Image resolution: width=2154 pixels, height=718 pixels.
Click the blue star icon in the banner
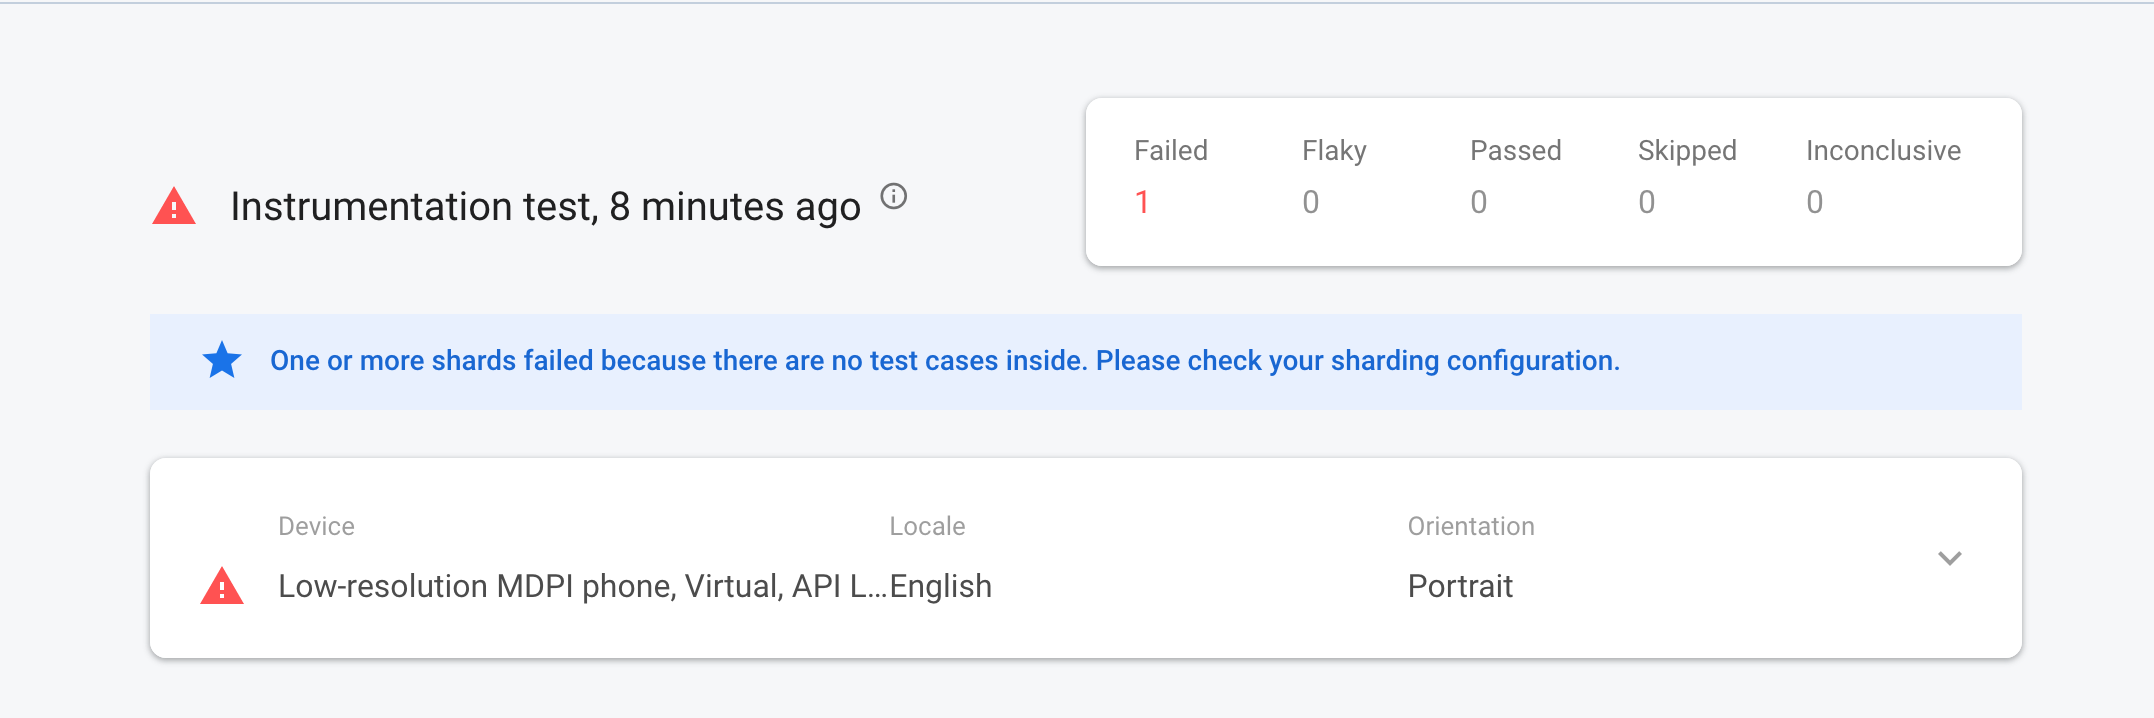coord(222,360)
